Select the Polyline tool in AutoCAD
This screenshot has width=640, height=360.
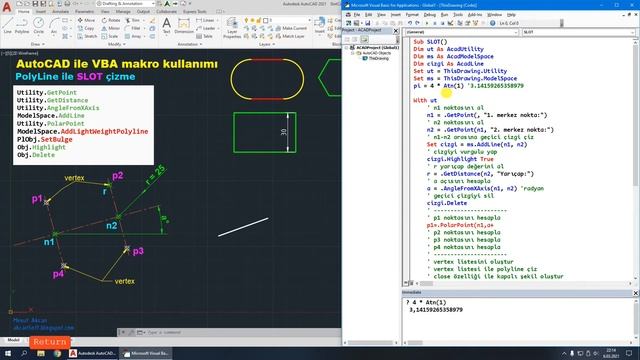[22, 25]
